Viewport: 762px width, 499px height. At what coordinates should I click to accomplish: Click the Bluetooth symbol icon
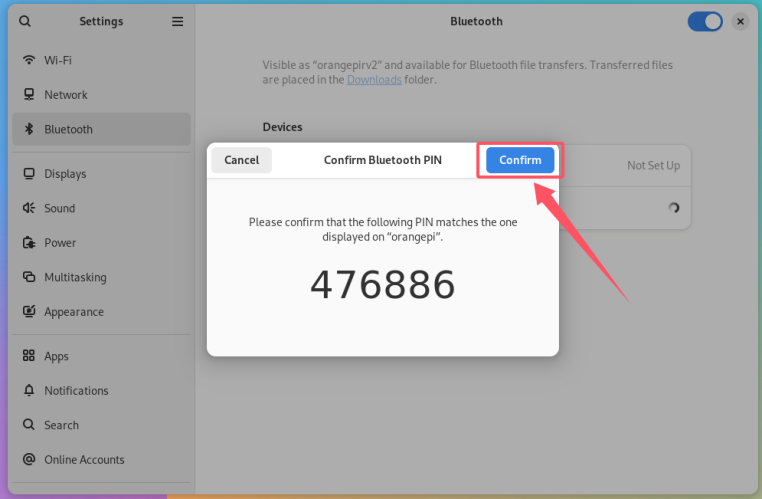[x=29, y=129]
